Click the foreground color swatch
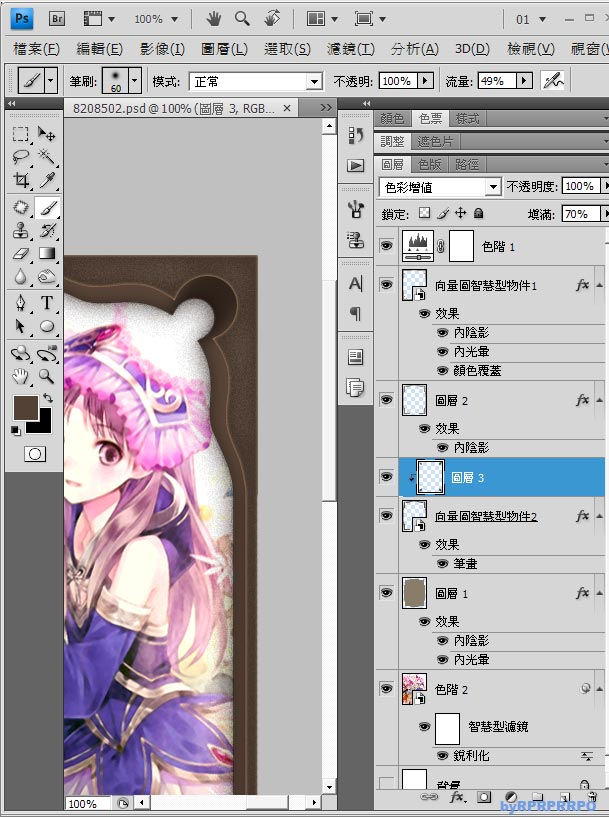609x817 pixels. (26, 407)
